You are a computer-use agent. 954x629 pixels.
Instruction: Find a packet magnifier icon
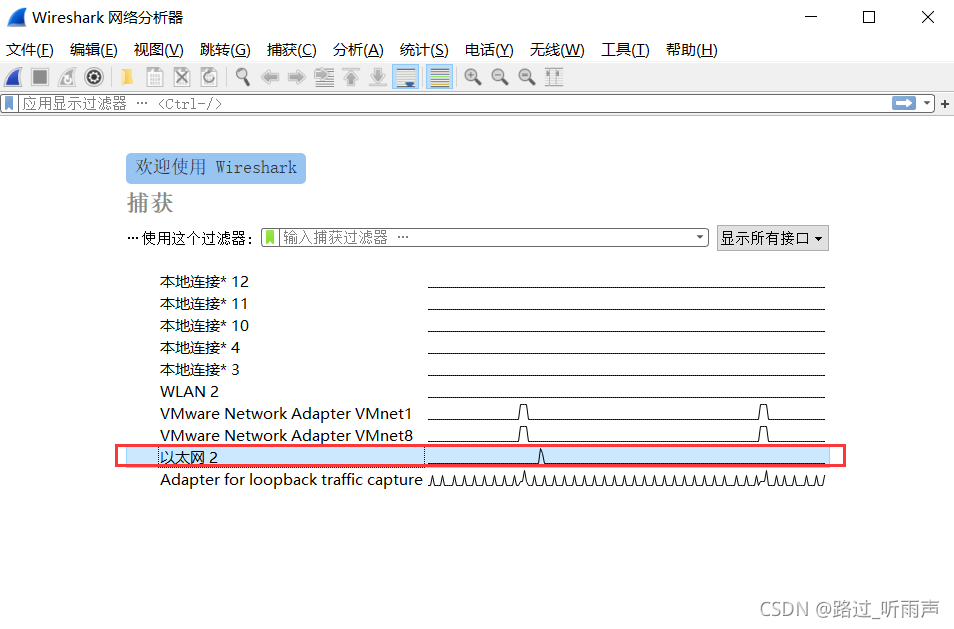coord(243,77)
